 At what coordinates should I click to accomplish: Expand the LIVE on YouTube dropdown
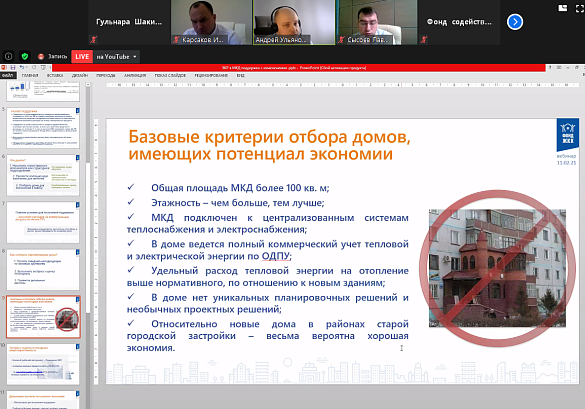tap(135, 57)
